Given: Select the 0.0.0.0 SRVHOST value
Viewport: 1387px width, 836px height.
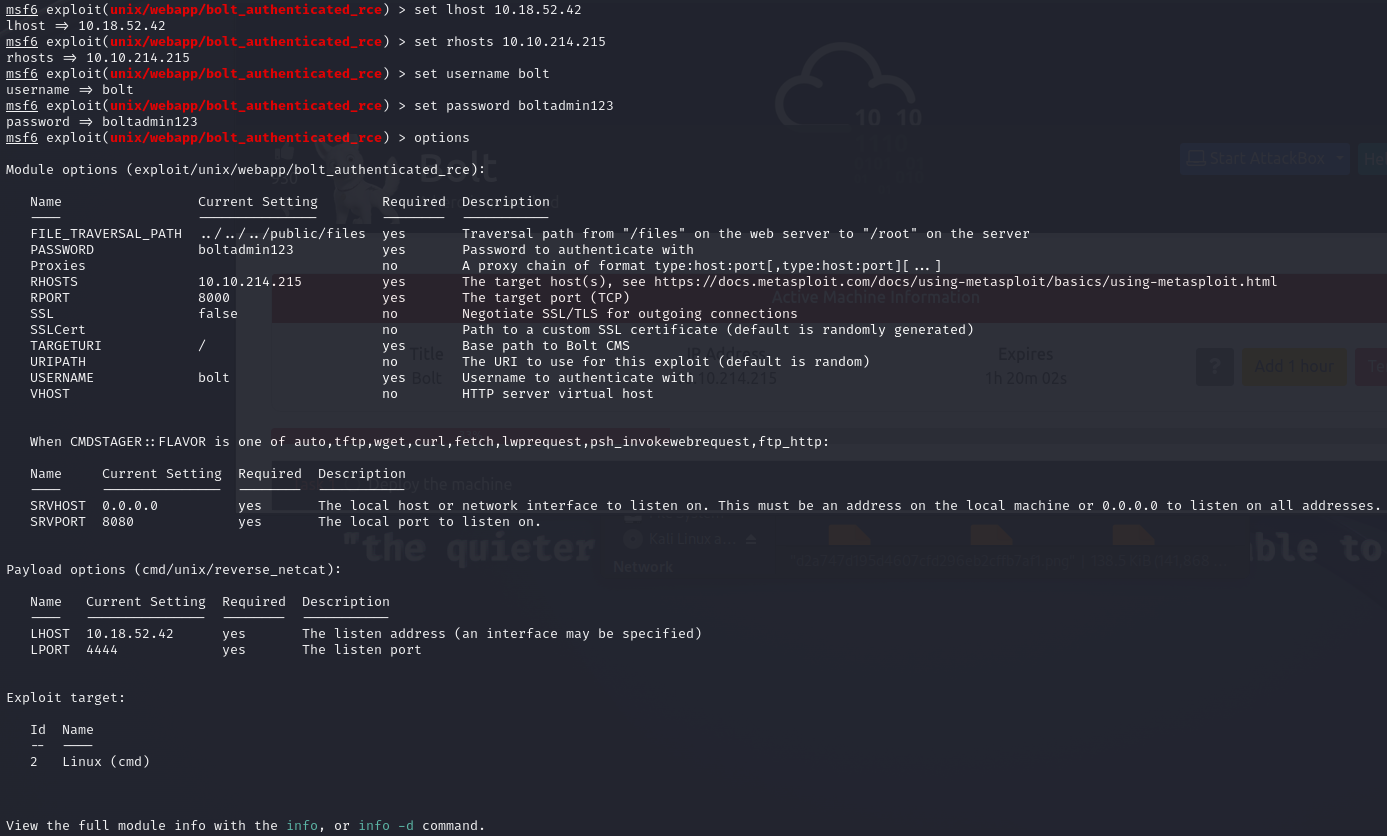Looking at the screenshot, I should pyautogui.click(x=130, y=506).
